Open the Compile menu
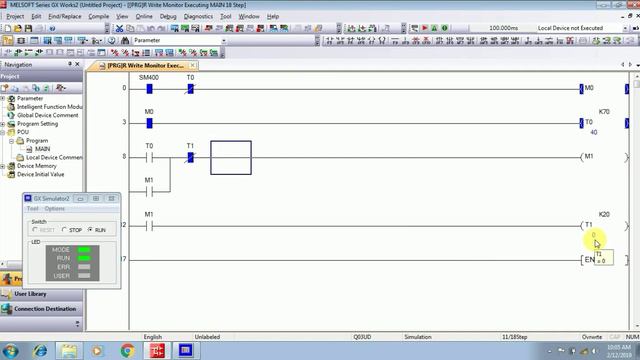The image size is (640, 360). (x=98, y=16)
